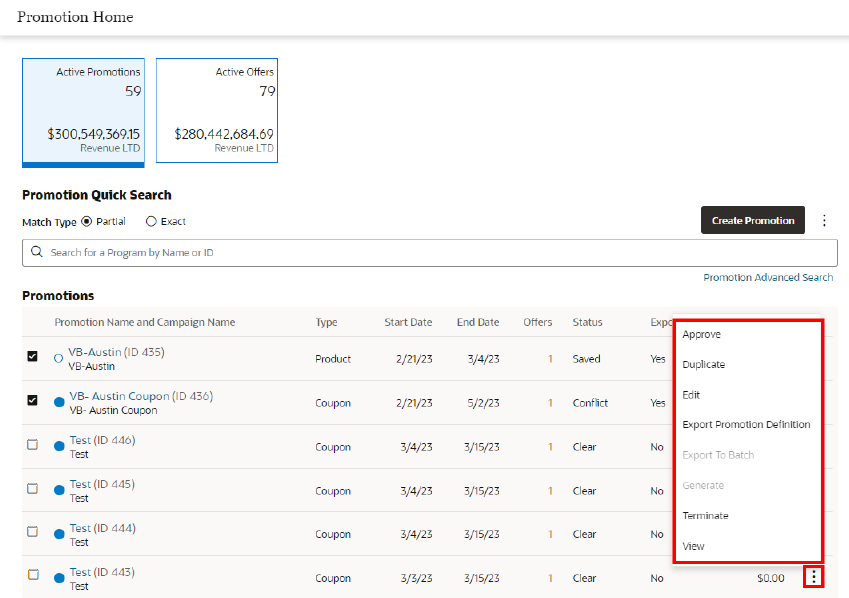This screenshot has width=849, height=598.
Task: Open the Test ID 445 promotion link
Action: tap(80, 484)
